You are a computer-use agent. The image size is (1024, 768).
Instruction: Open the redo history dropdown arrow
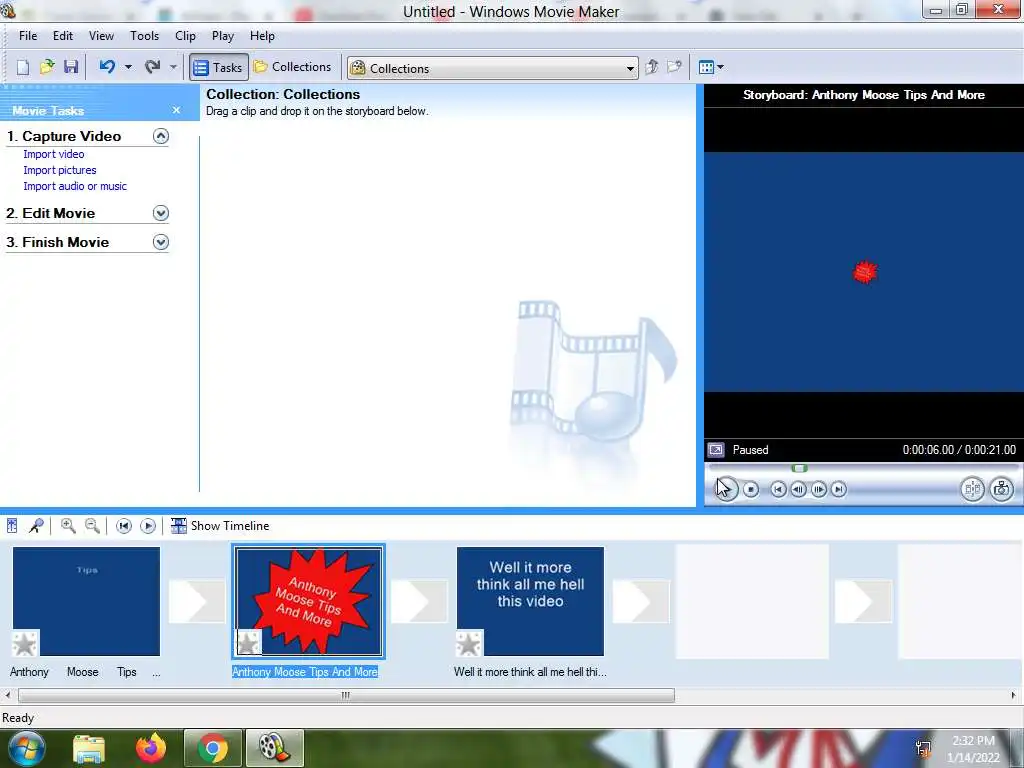pyautogui.click(x=173, y=67)
